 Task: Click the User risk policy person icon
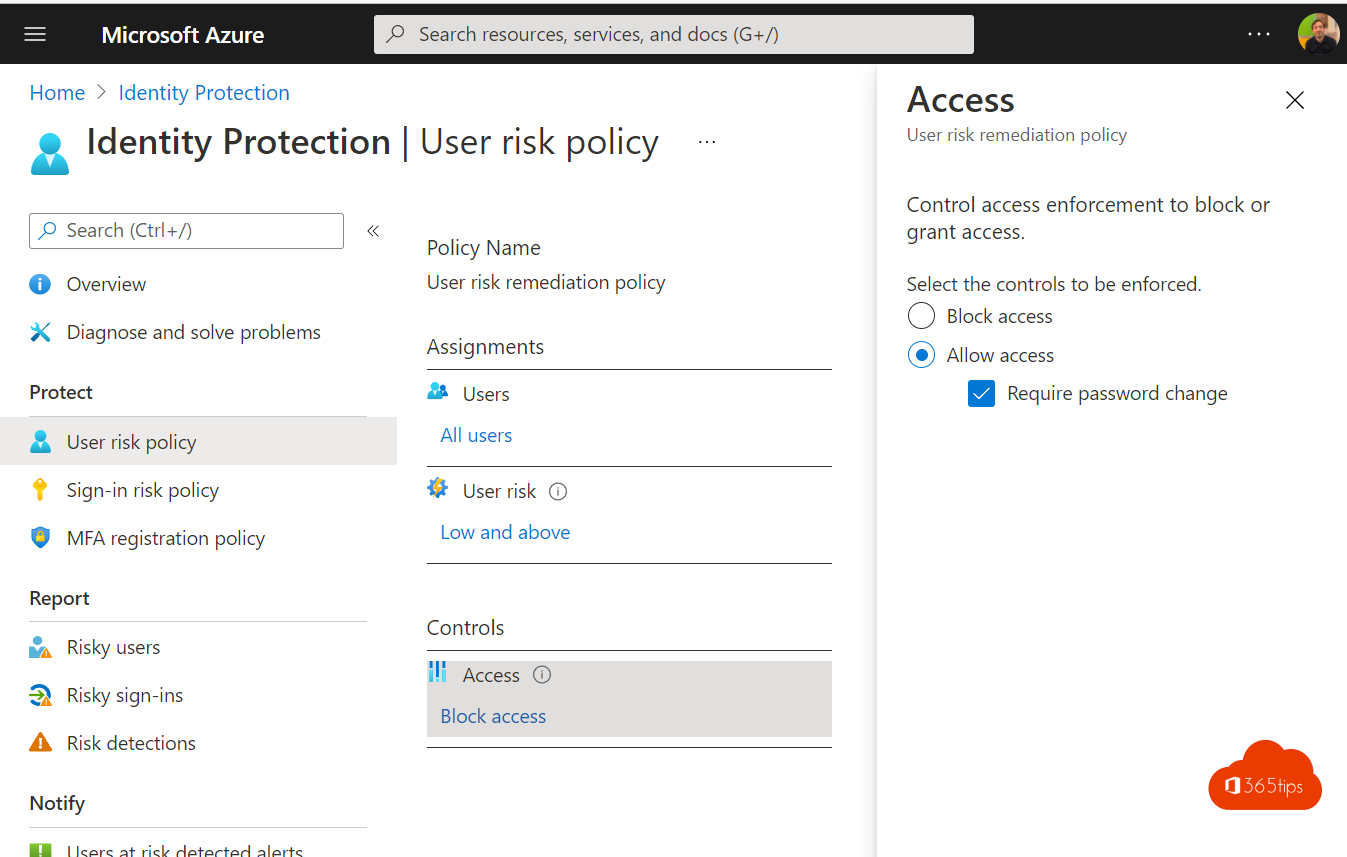click(40, 442)
